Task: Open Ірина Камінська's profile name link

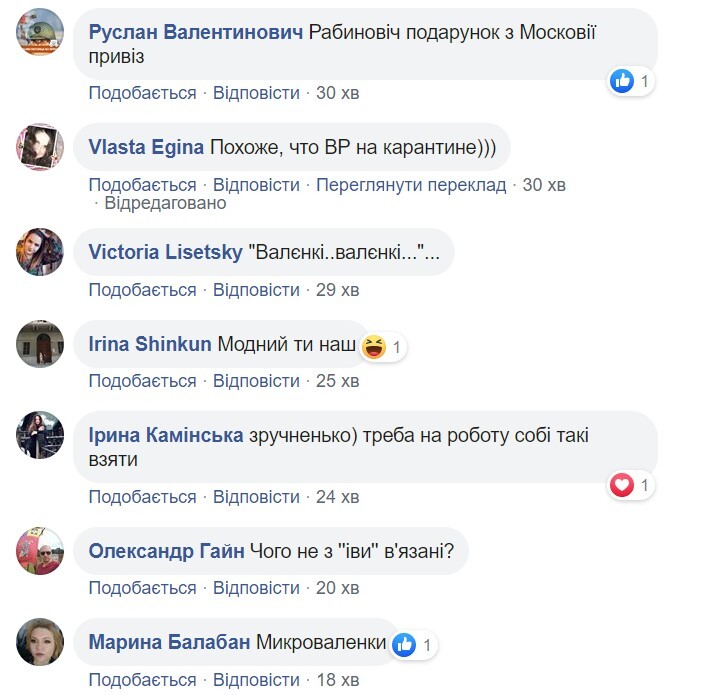Action: click(x=166, y=435)
